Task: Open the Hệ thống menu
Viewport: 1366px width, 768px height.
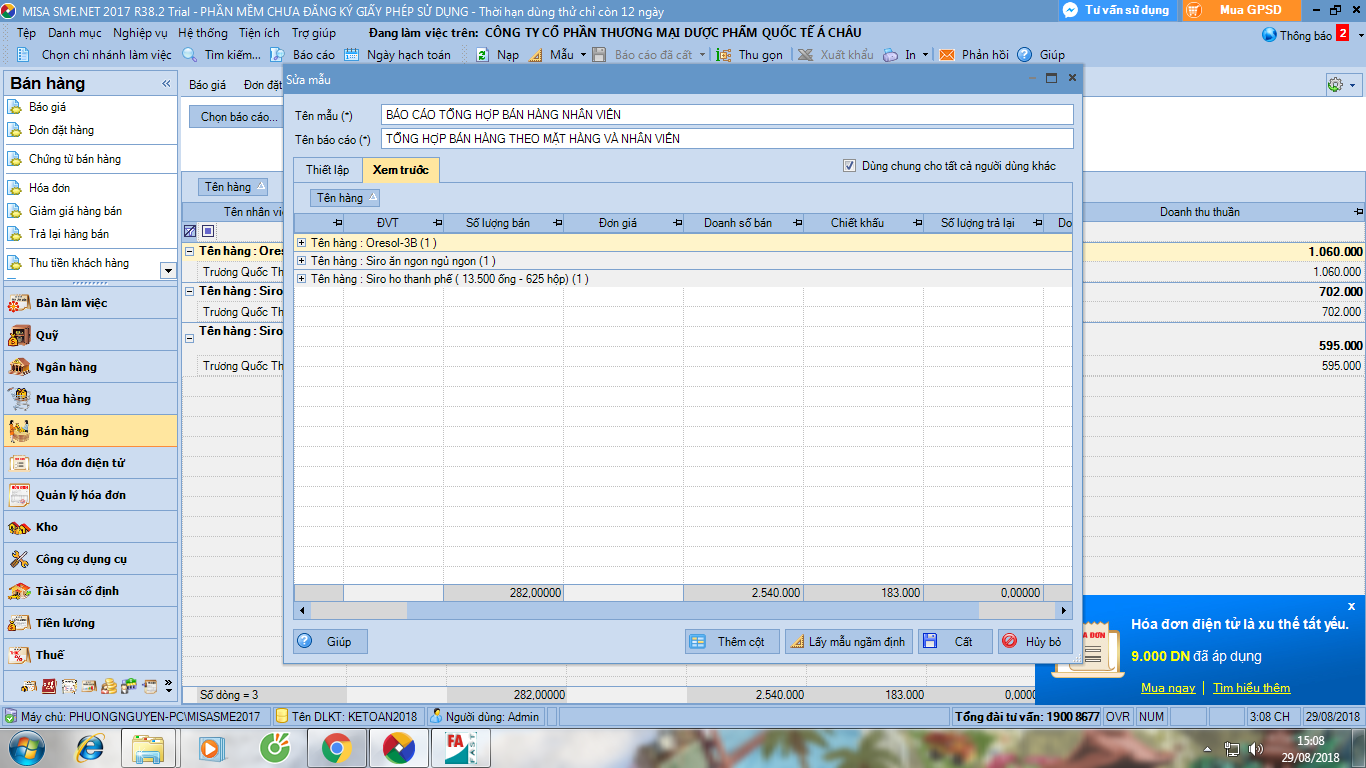Action: coord(203,33)
